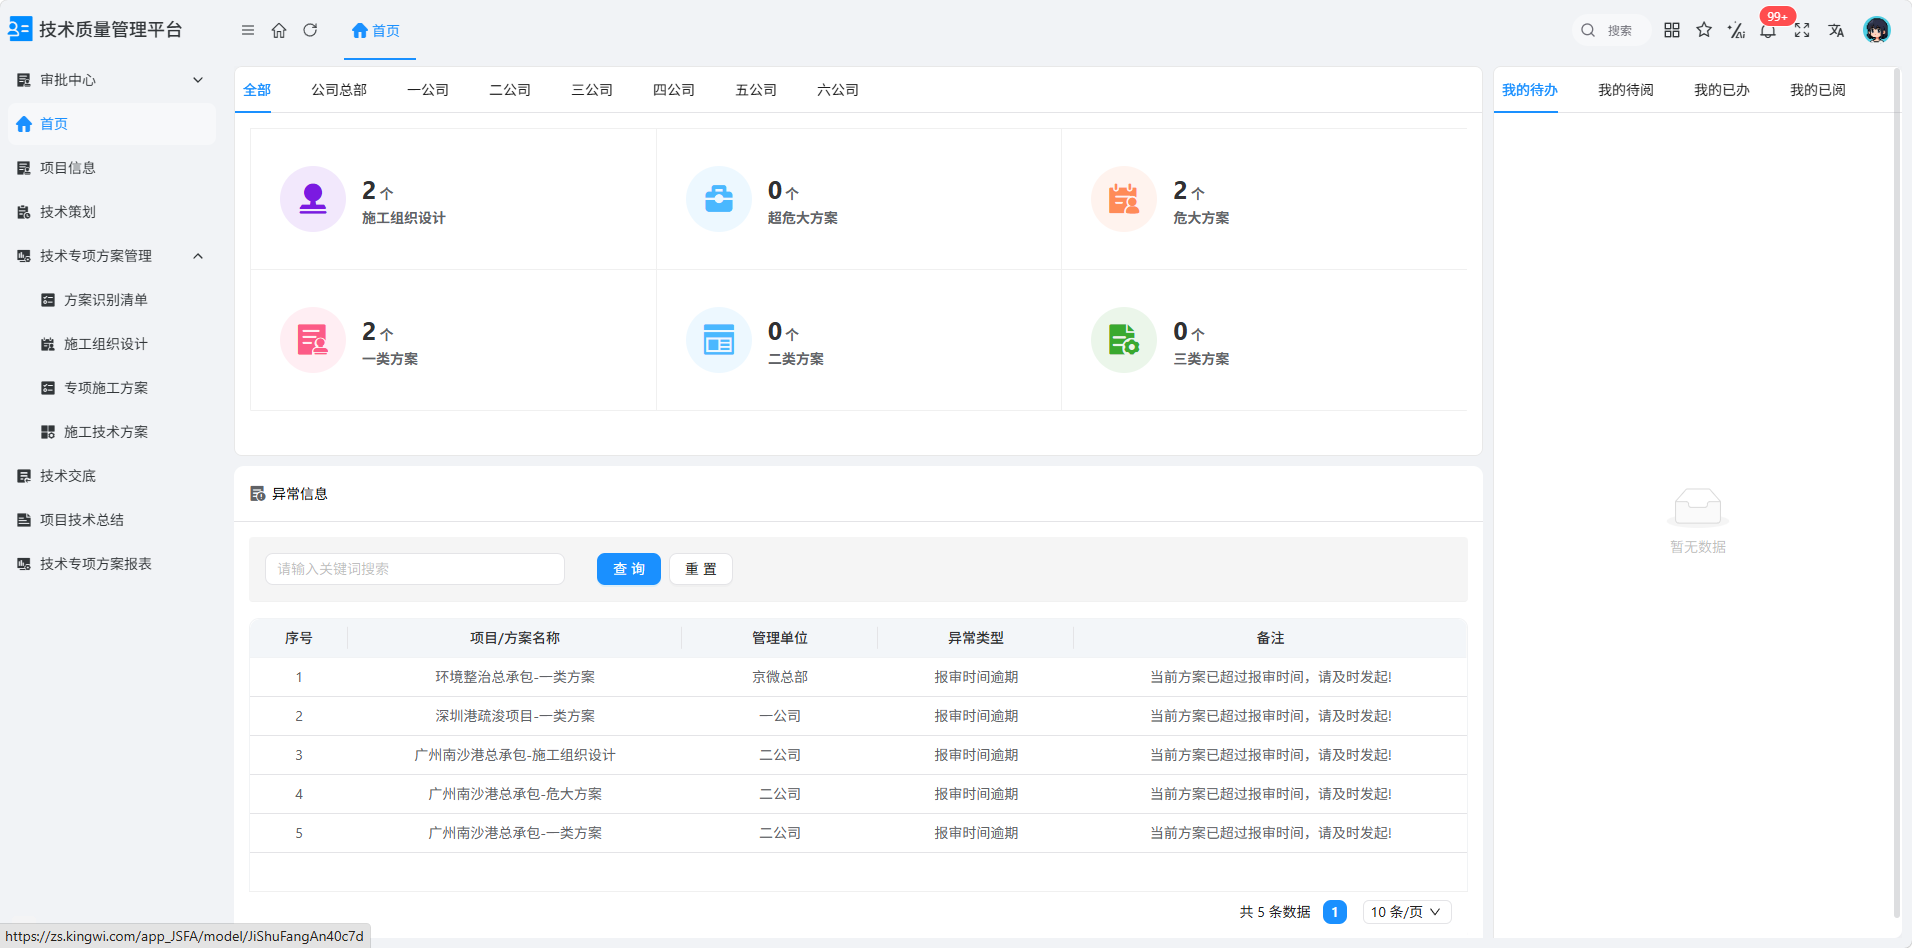Toggle fullscreen mode icon

click(x=1802, y=30)
